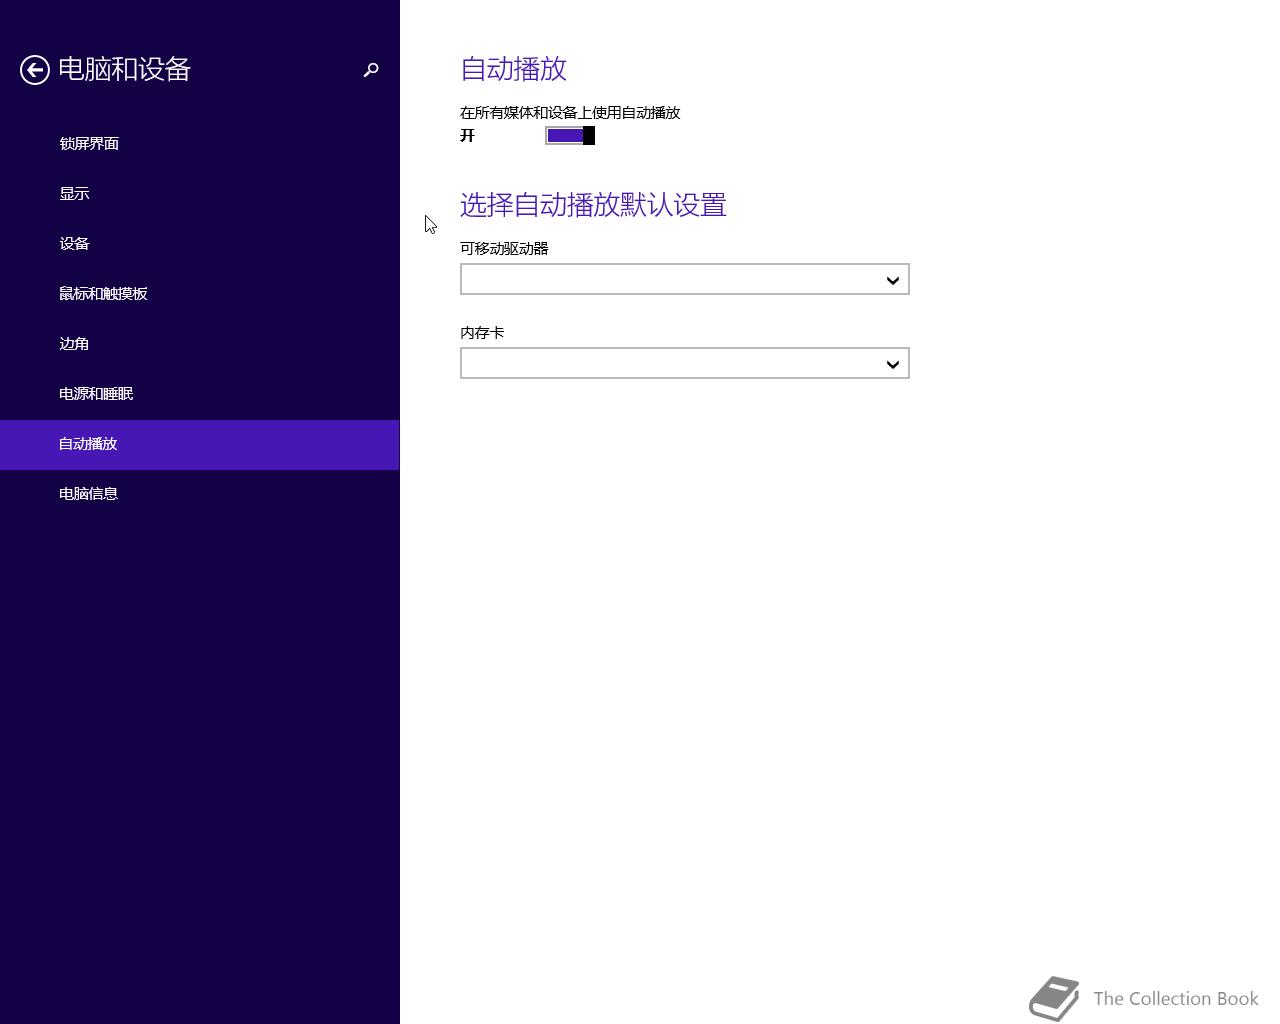Image resolution: width=1280 pixels, height=1024 pixels.
Task: Open the 锁屏界面 settings page
Action: click(x=200, y=144)
